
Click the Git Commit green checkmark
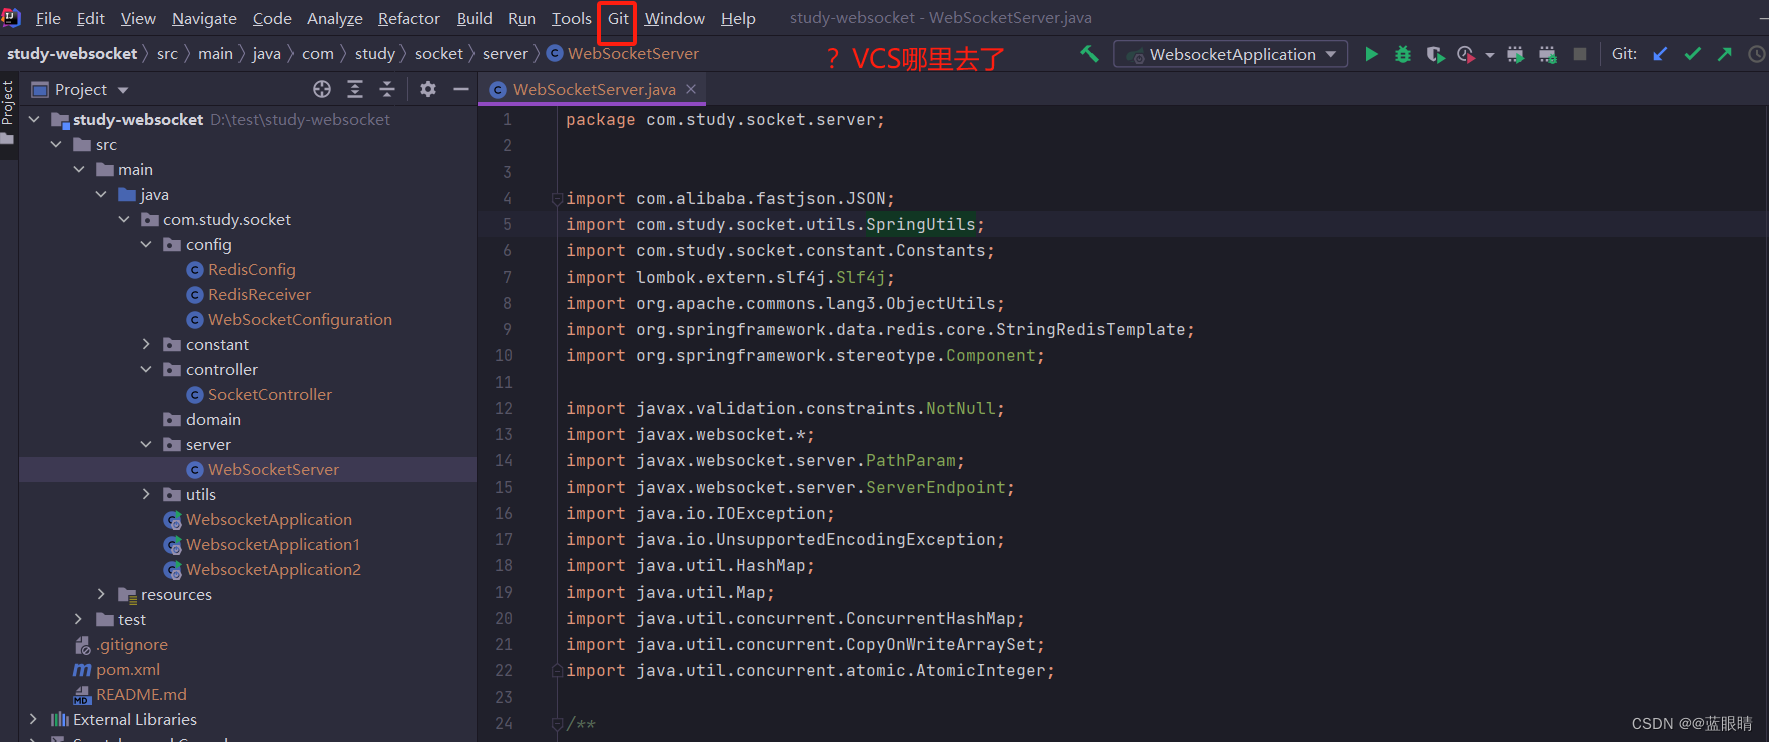[1692, 54]
